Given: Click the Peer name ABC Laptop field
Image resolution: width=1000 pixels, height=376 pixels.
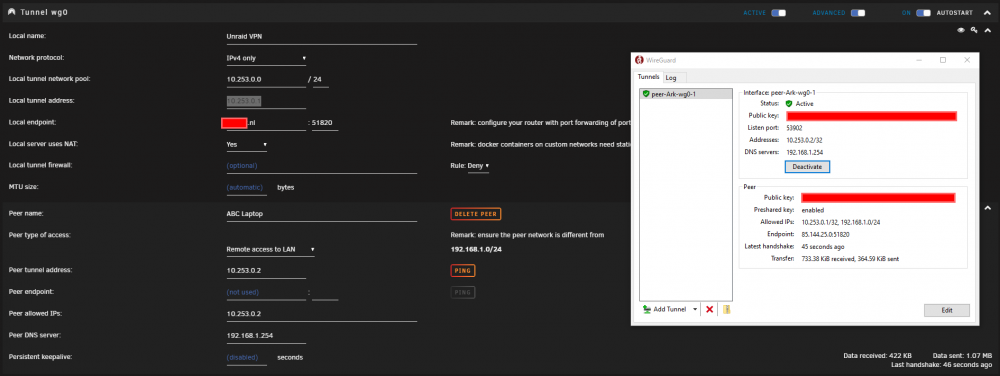Looking at the screenshot, I should point(321,214).
